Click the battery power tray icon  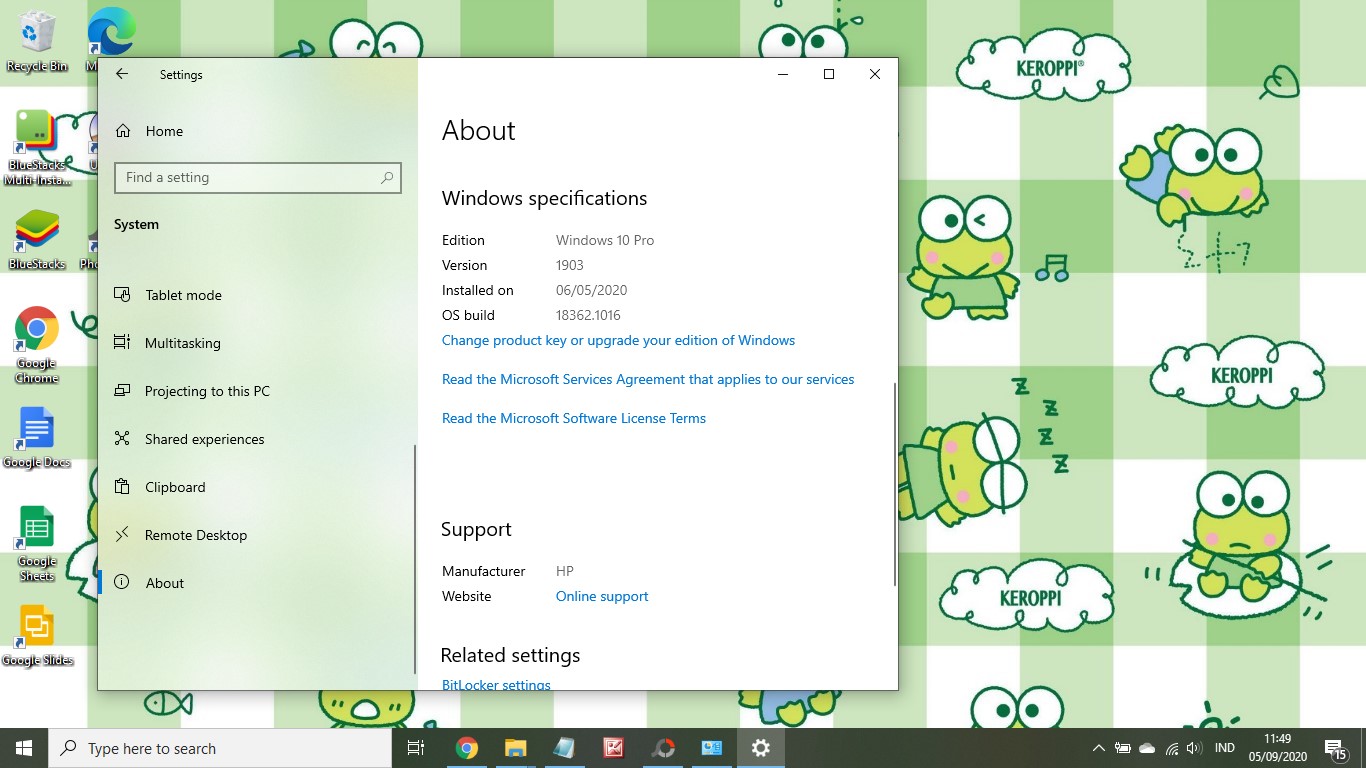coord(1123,748)
